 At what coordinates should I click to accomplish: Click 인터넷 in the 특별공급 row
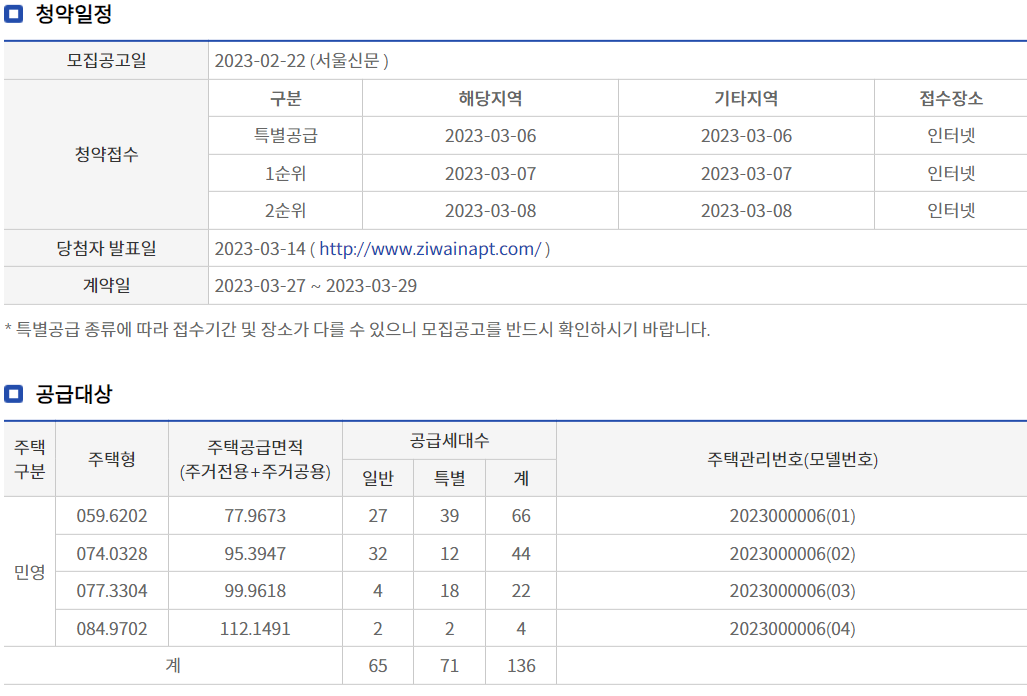tap(951, 136)
